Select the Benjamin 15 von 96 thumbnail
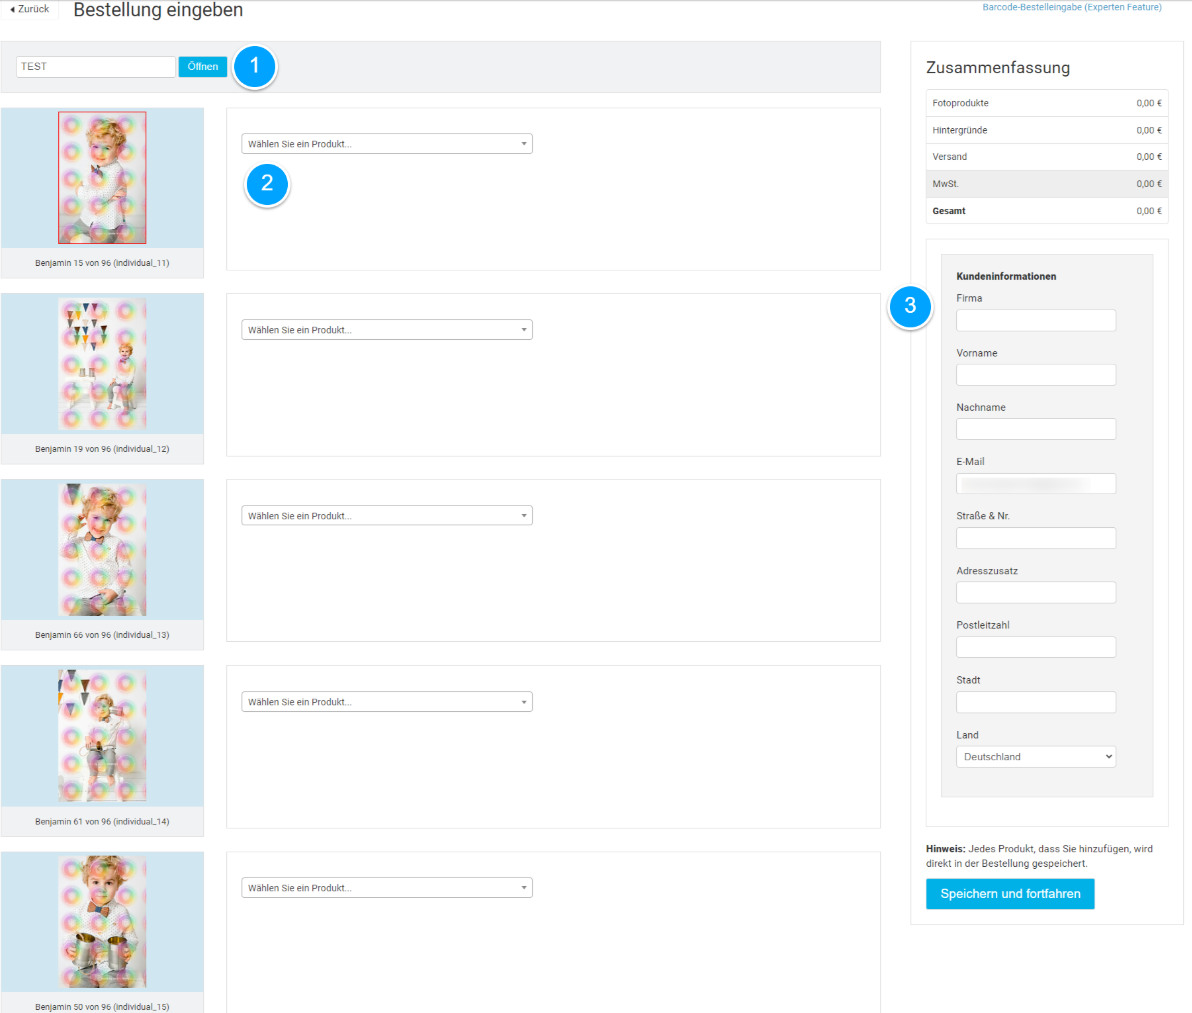Screen dimensions: 1192x1013 [x=102, y=178]
